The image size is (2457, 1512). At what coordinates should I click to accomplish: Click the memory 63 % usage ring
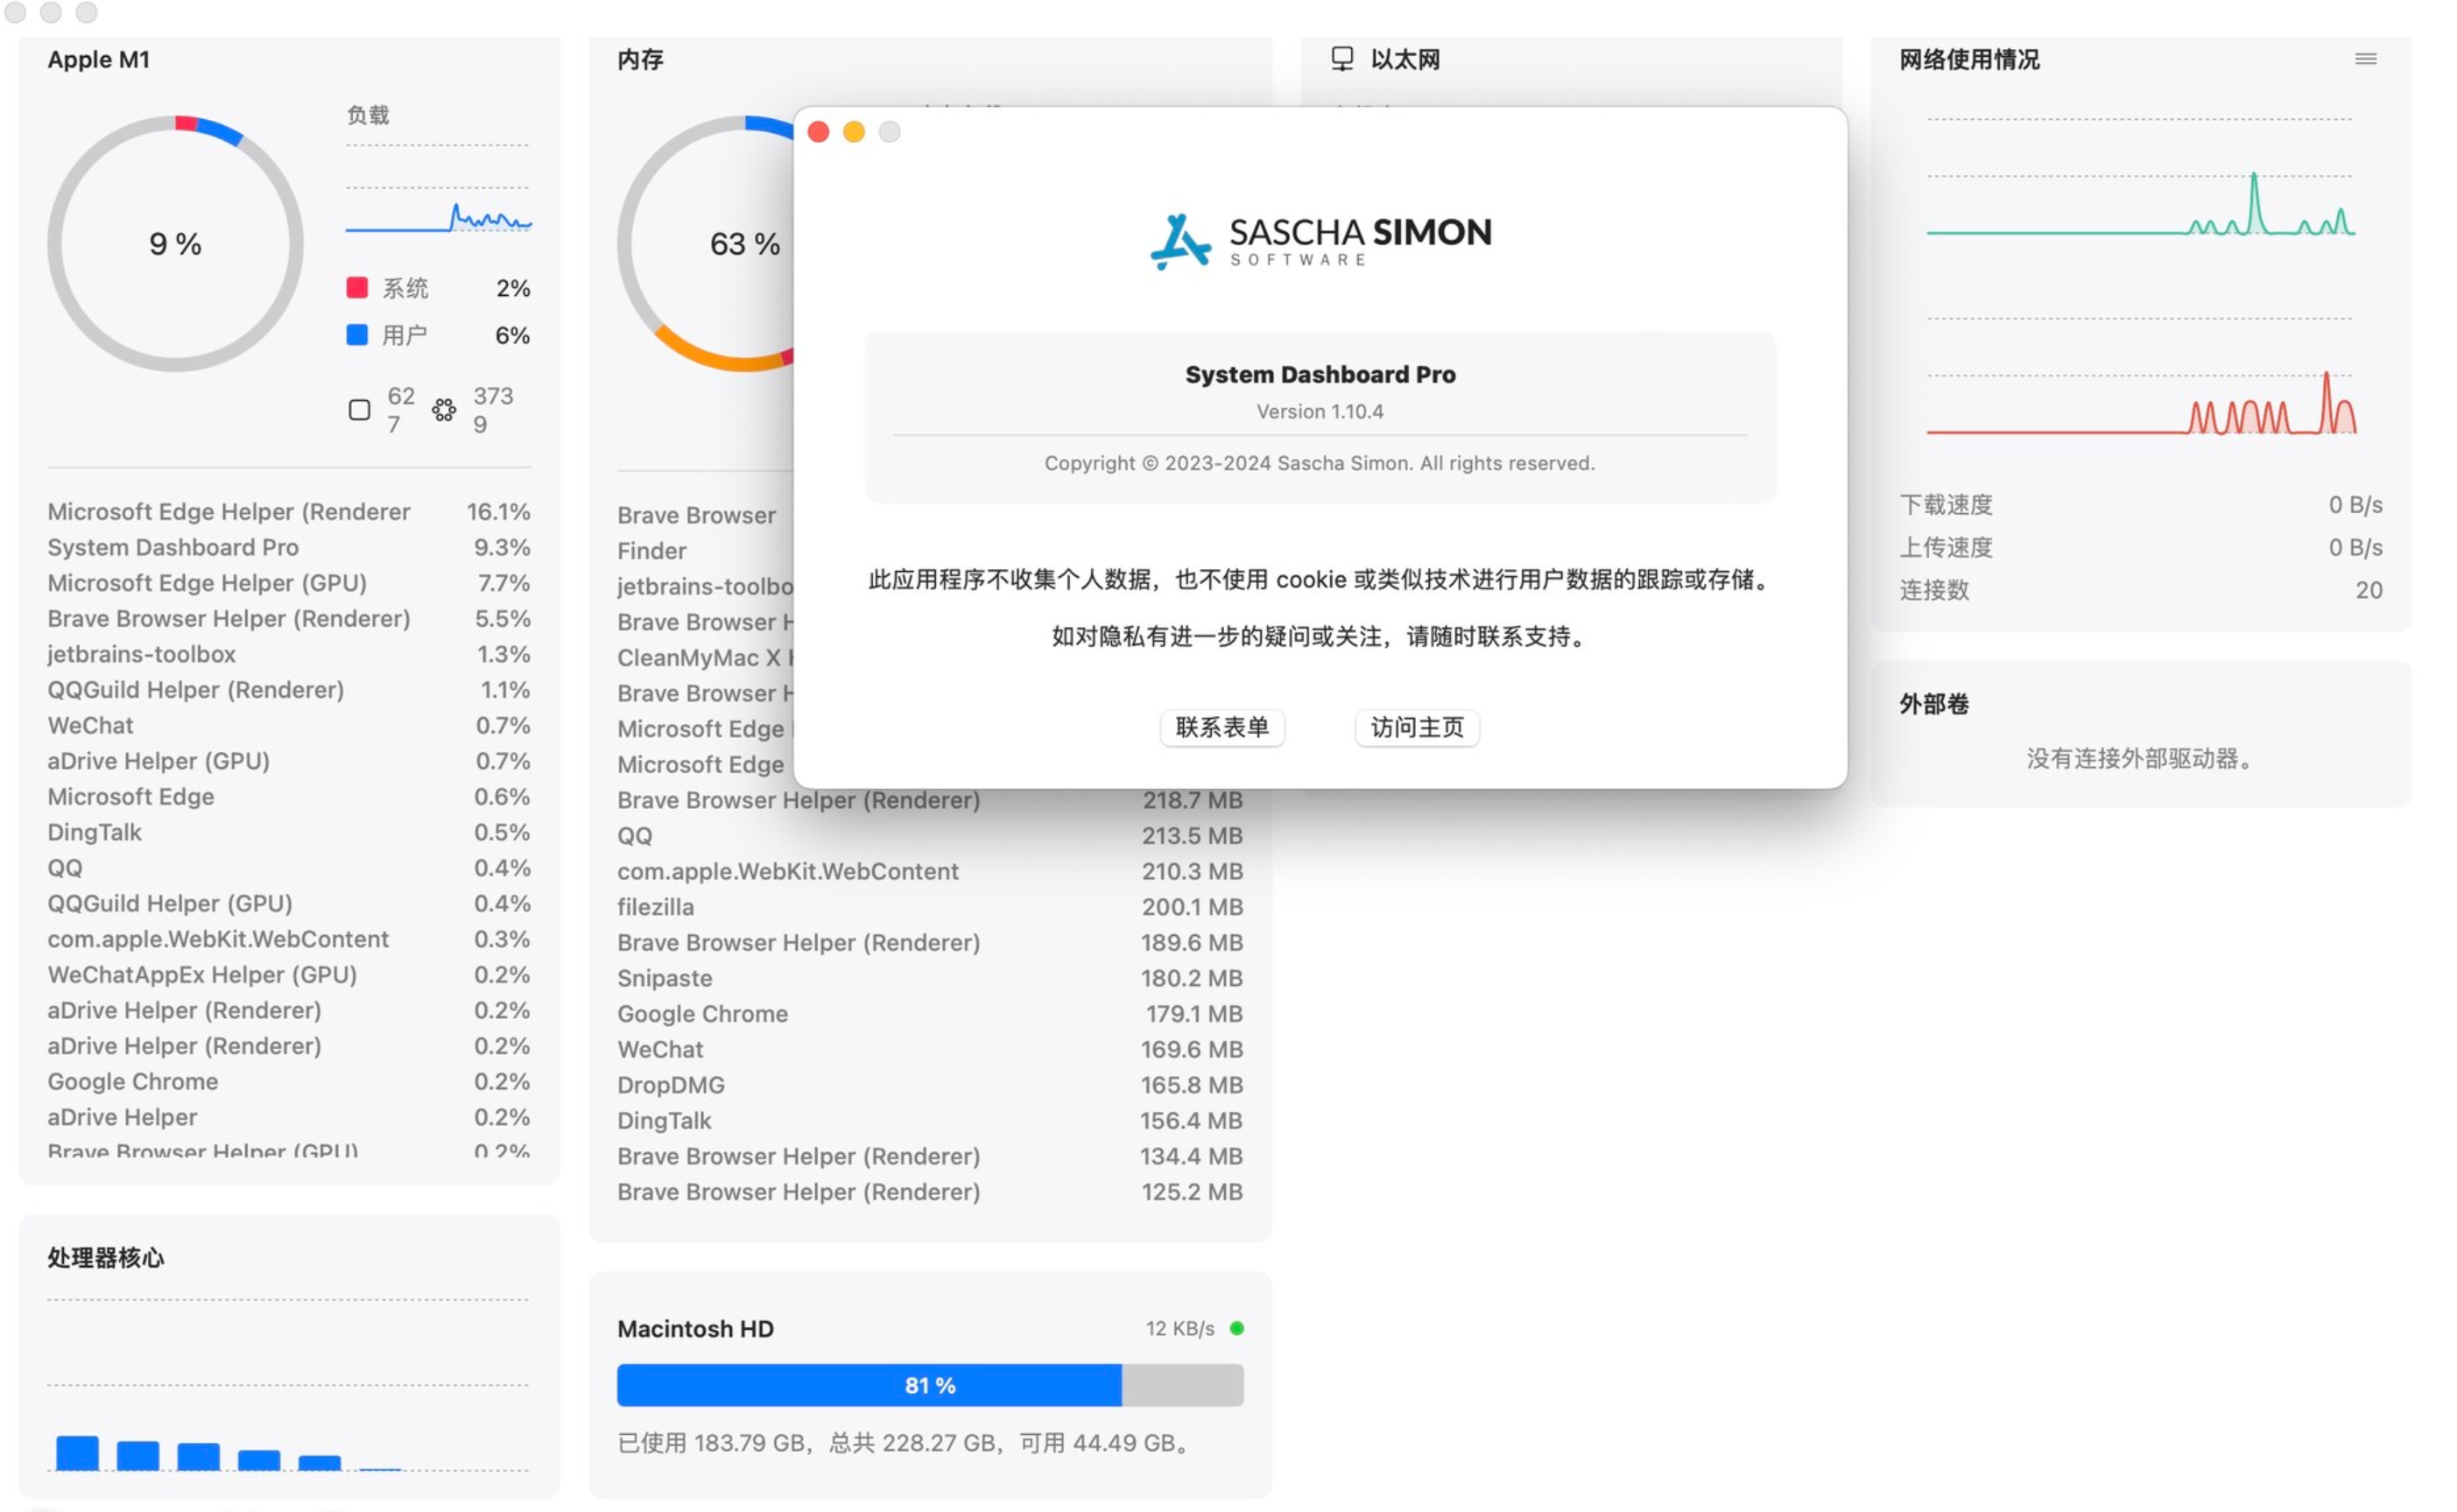click(745, 244)
